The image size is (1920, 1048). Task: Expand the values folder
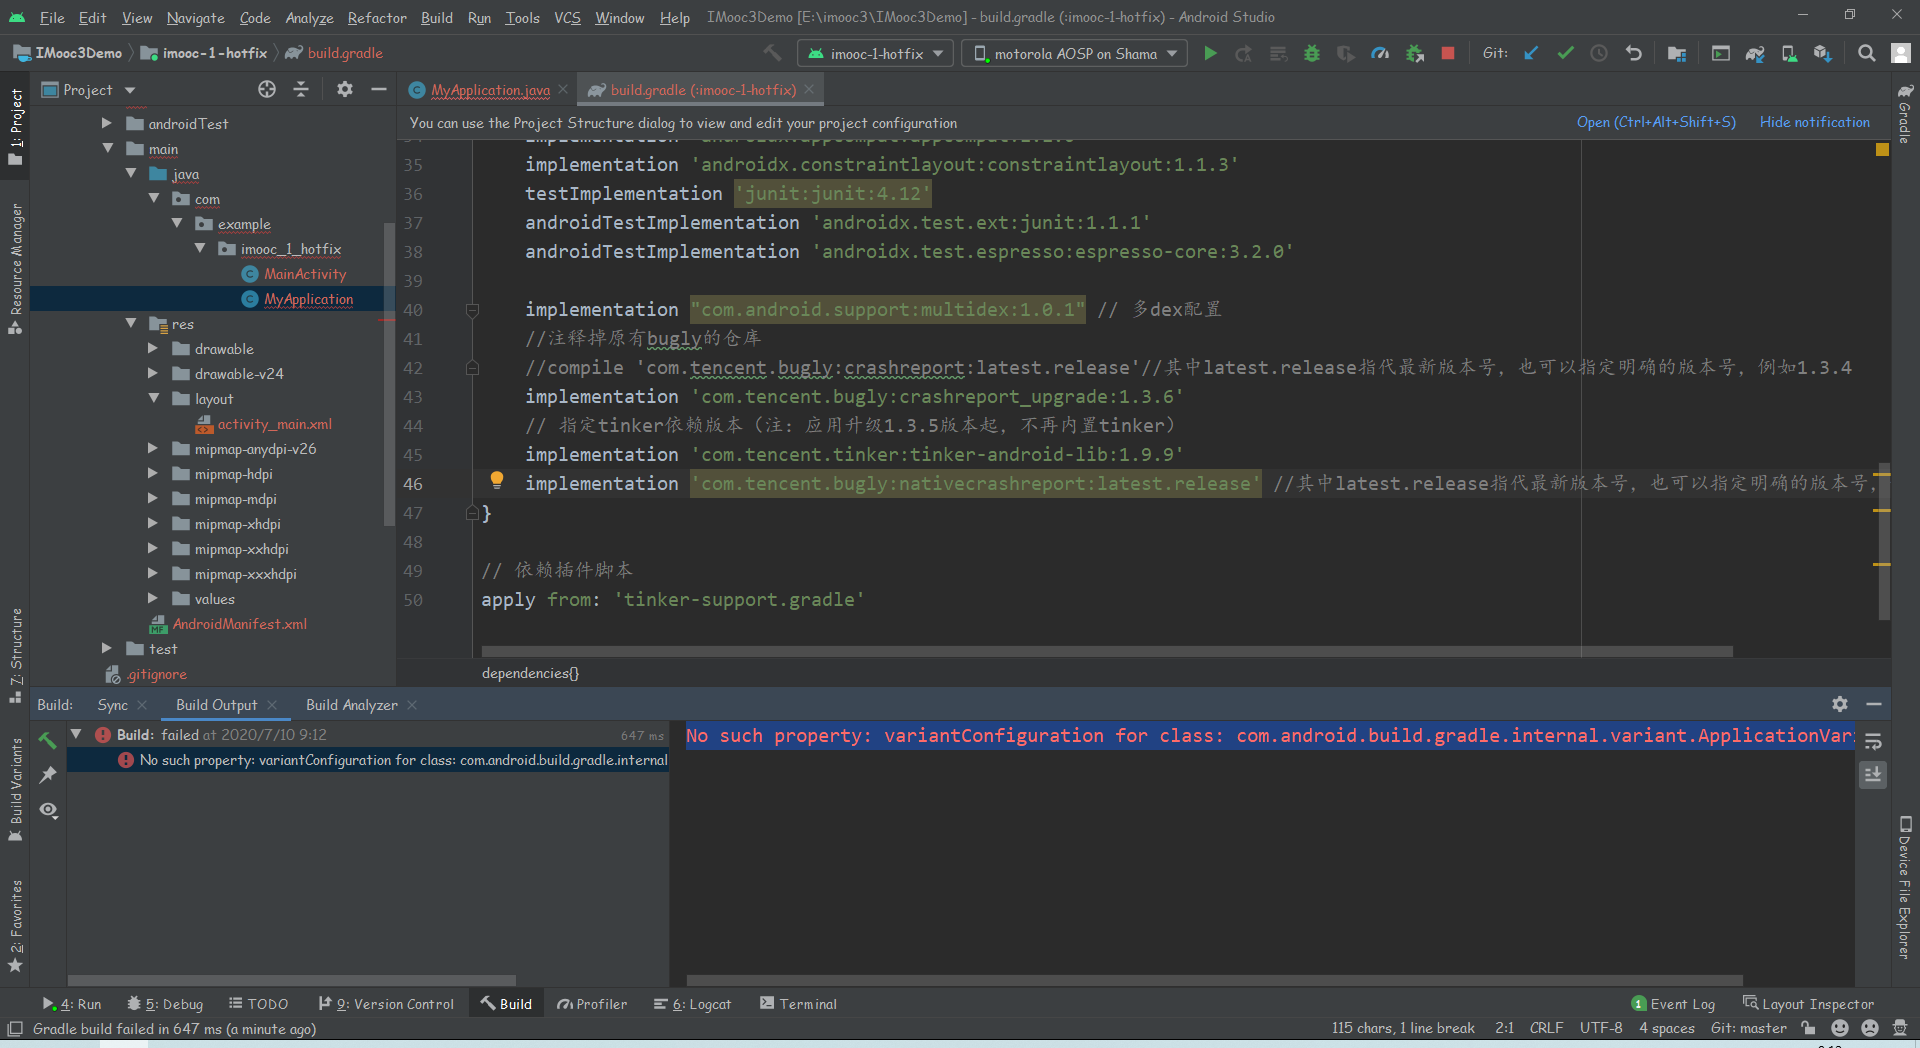click(x=153, y=599)
